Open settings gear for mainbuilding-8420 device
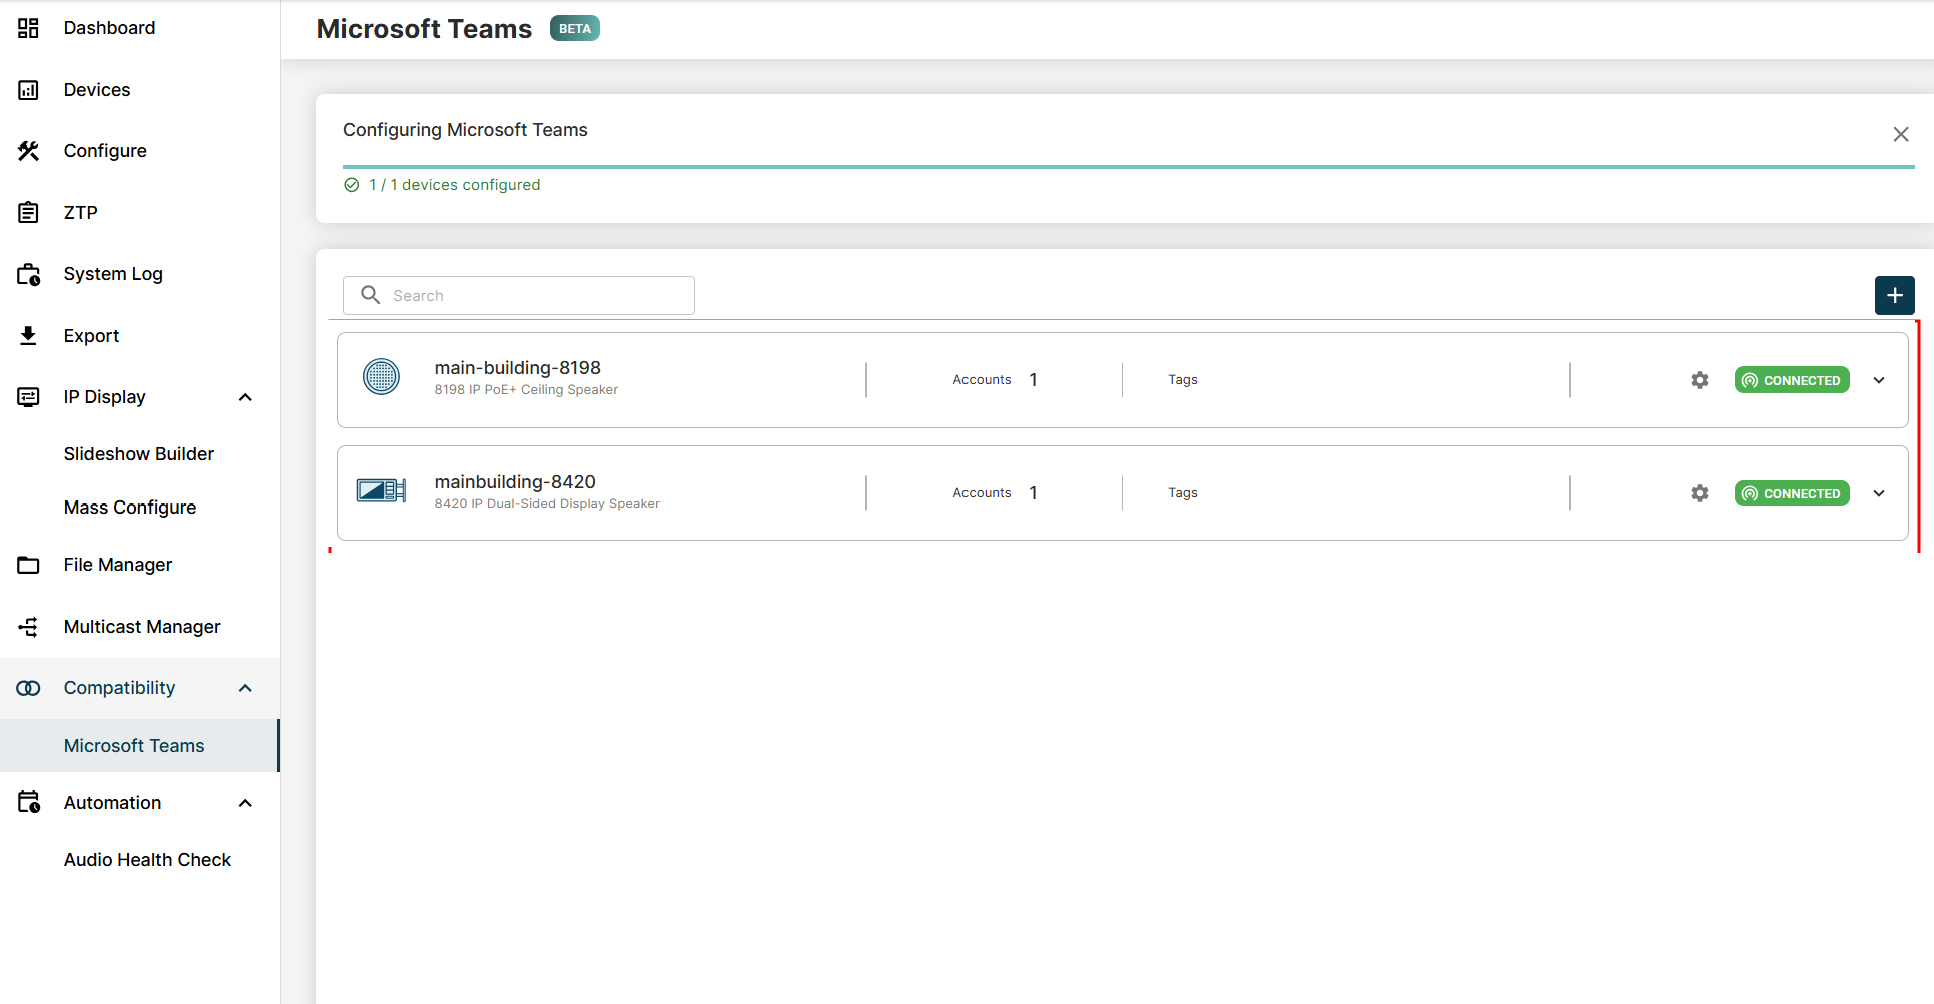This screenshot has height=1004, width=1934. point(1699,493)
